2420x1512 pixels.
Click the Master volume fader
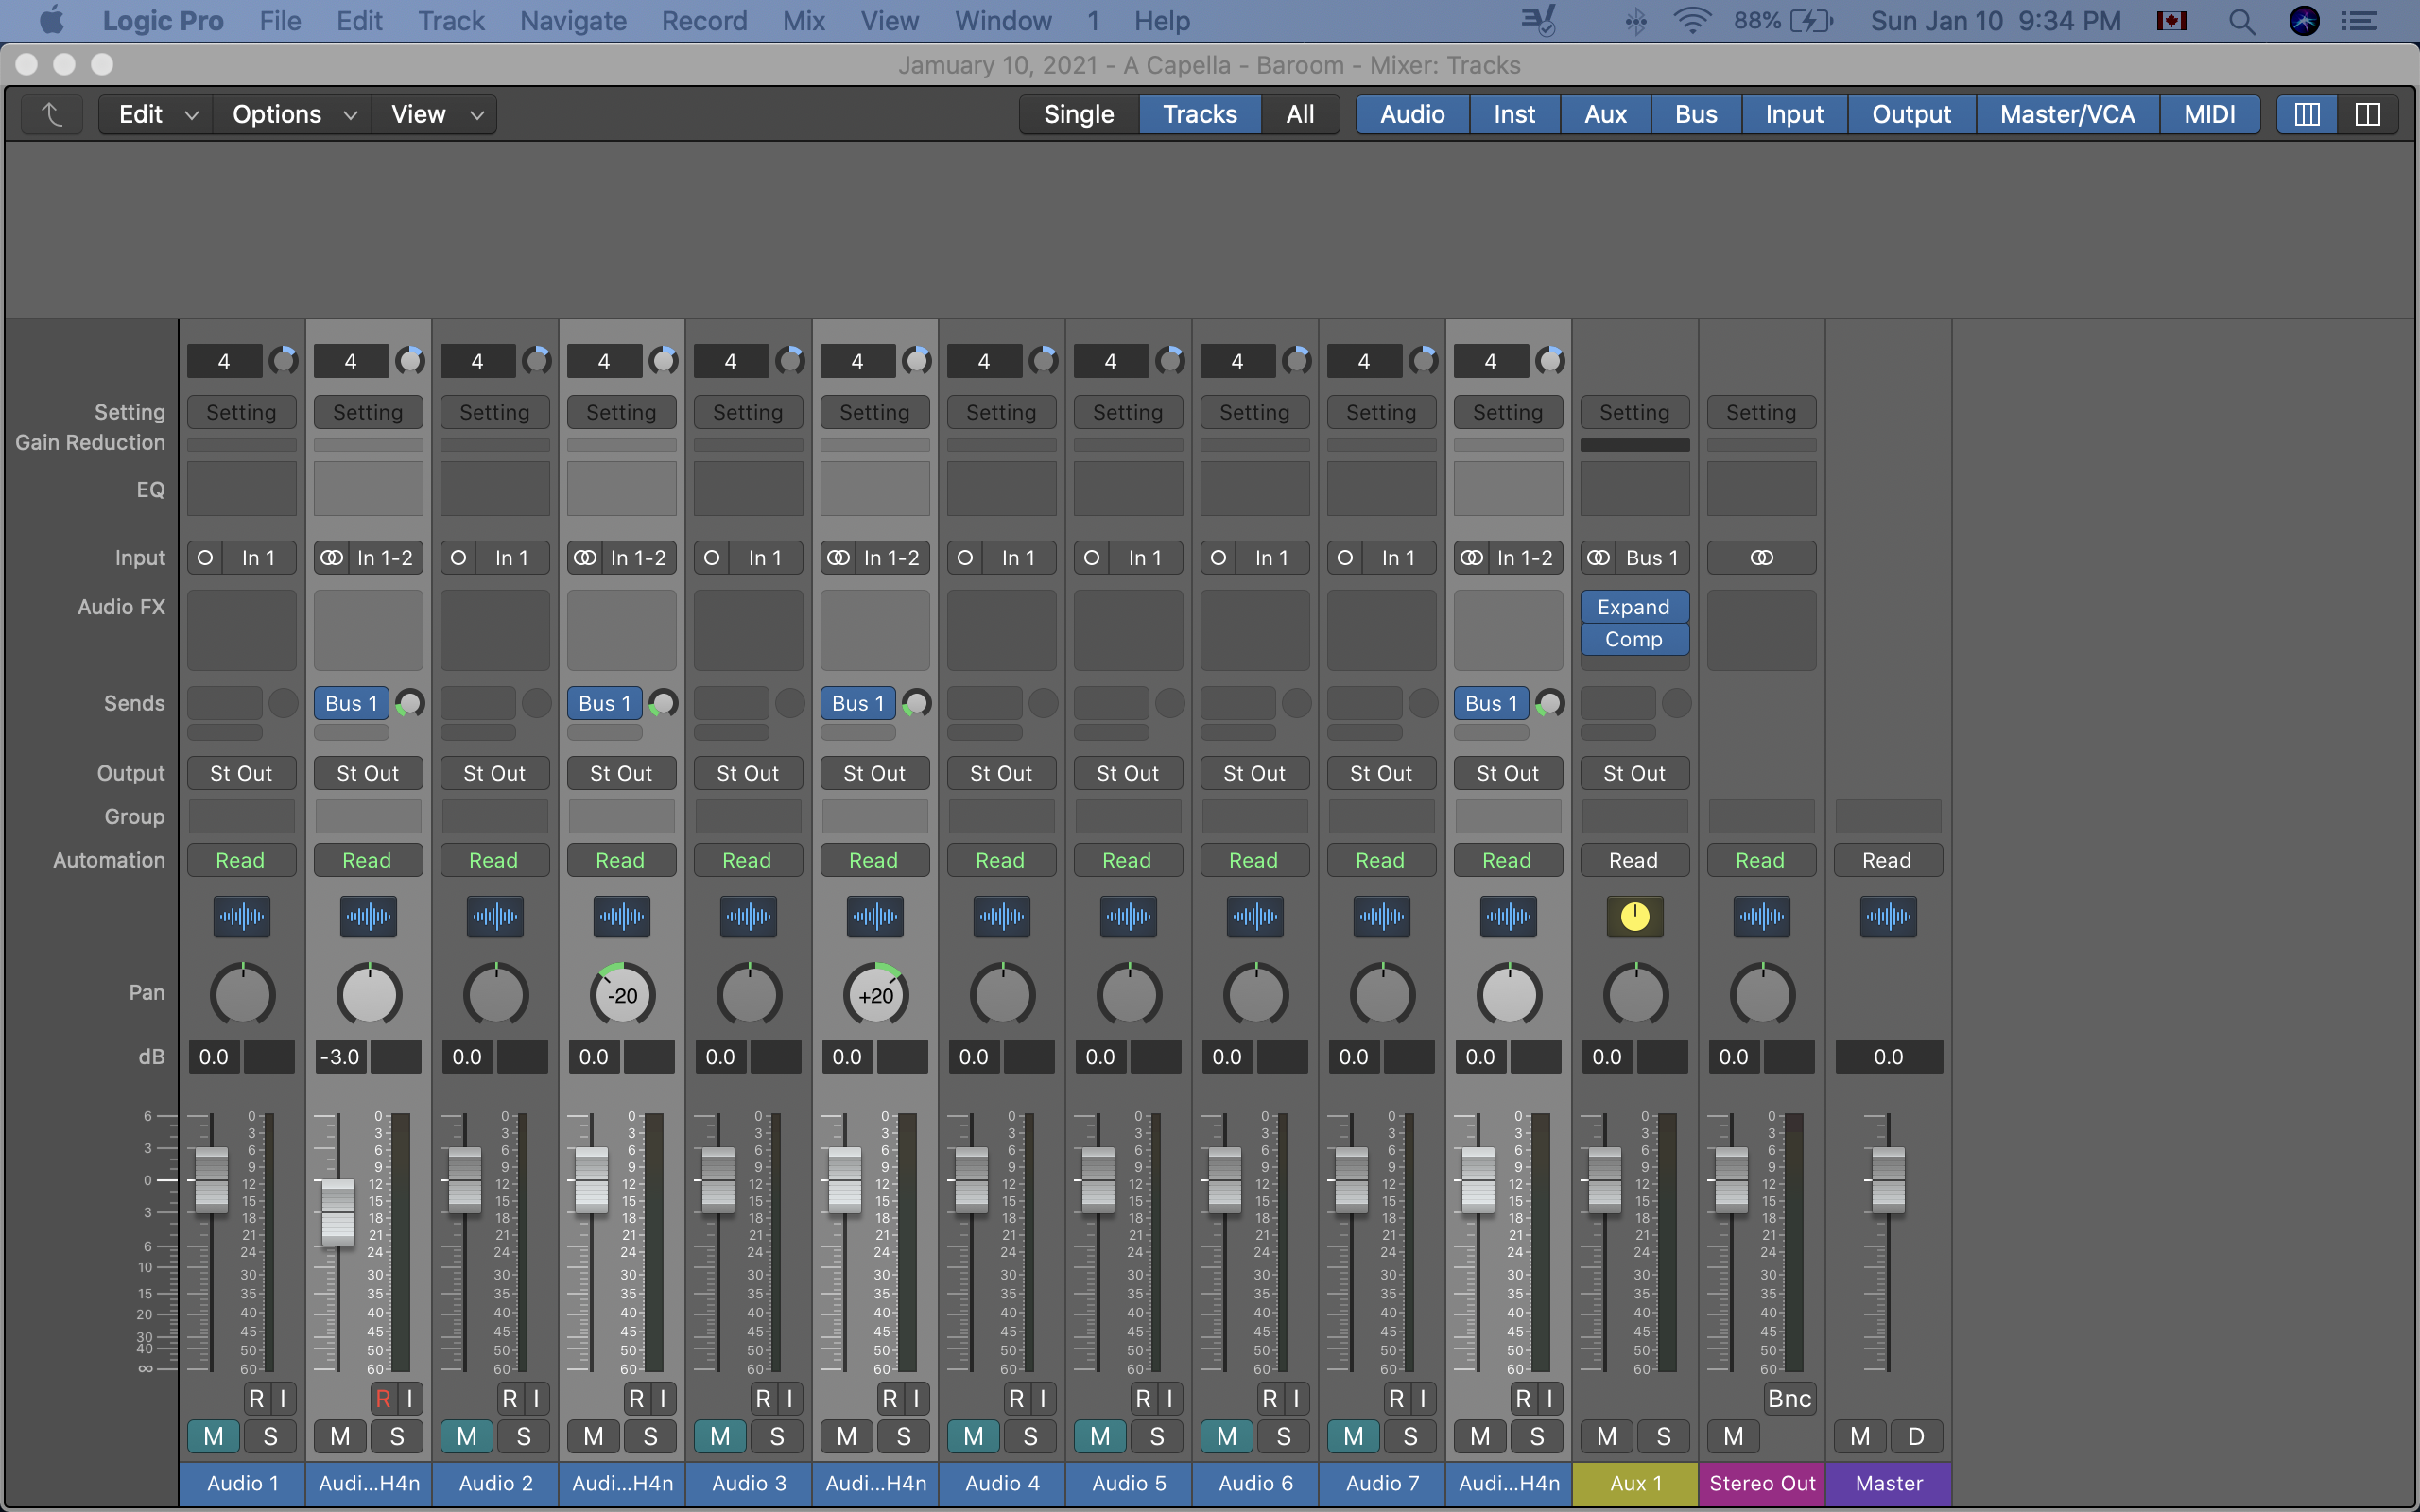point(1888,1180)
